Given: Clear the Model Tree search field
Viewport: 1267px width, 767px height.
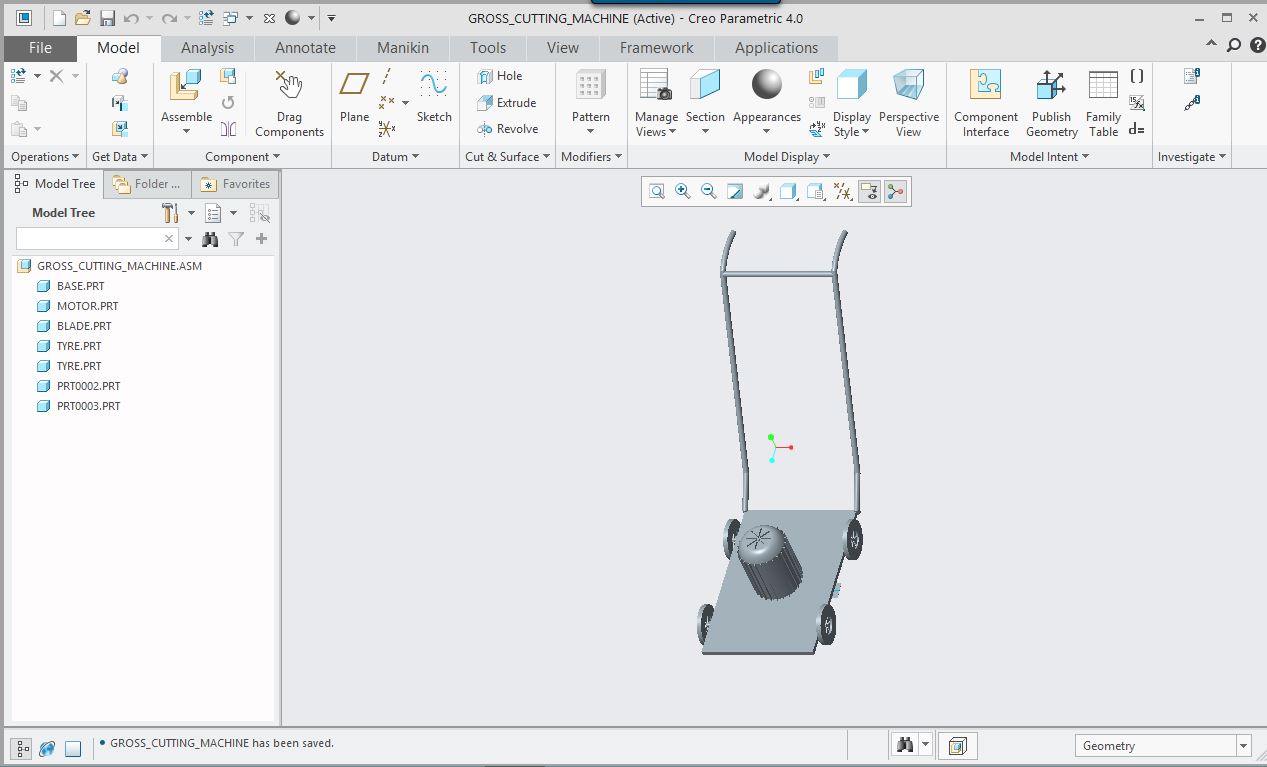Looking at the screenshot, I should point(169,239).
